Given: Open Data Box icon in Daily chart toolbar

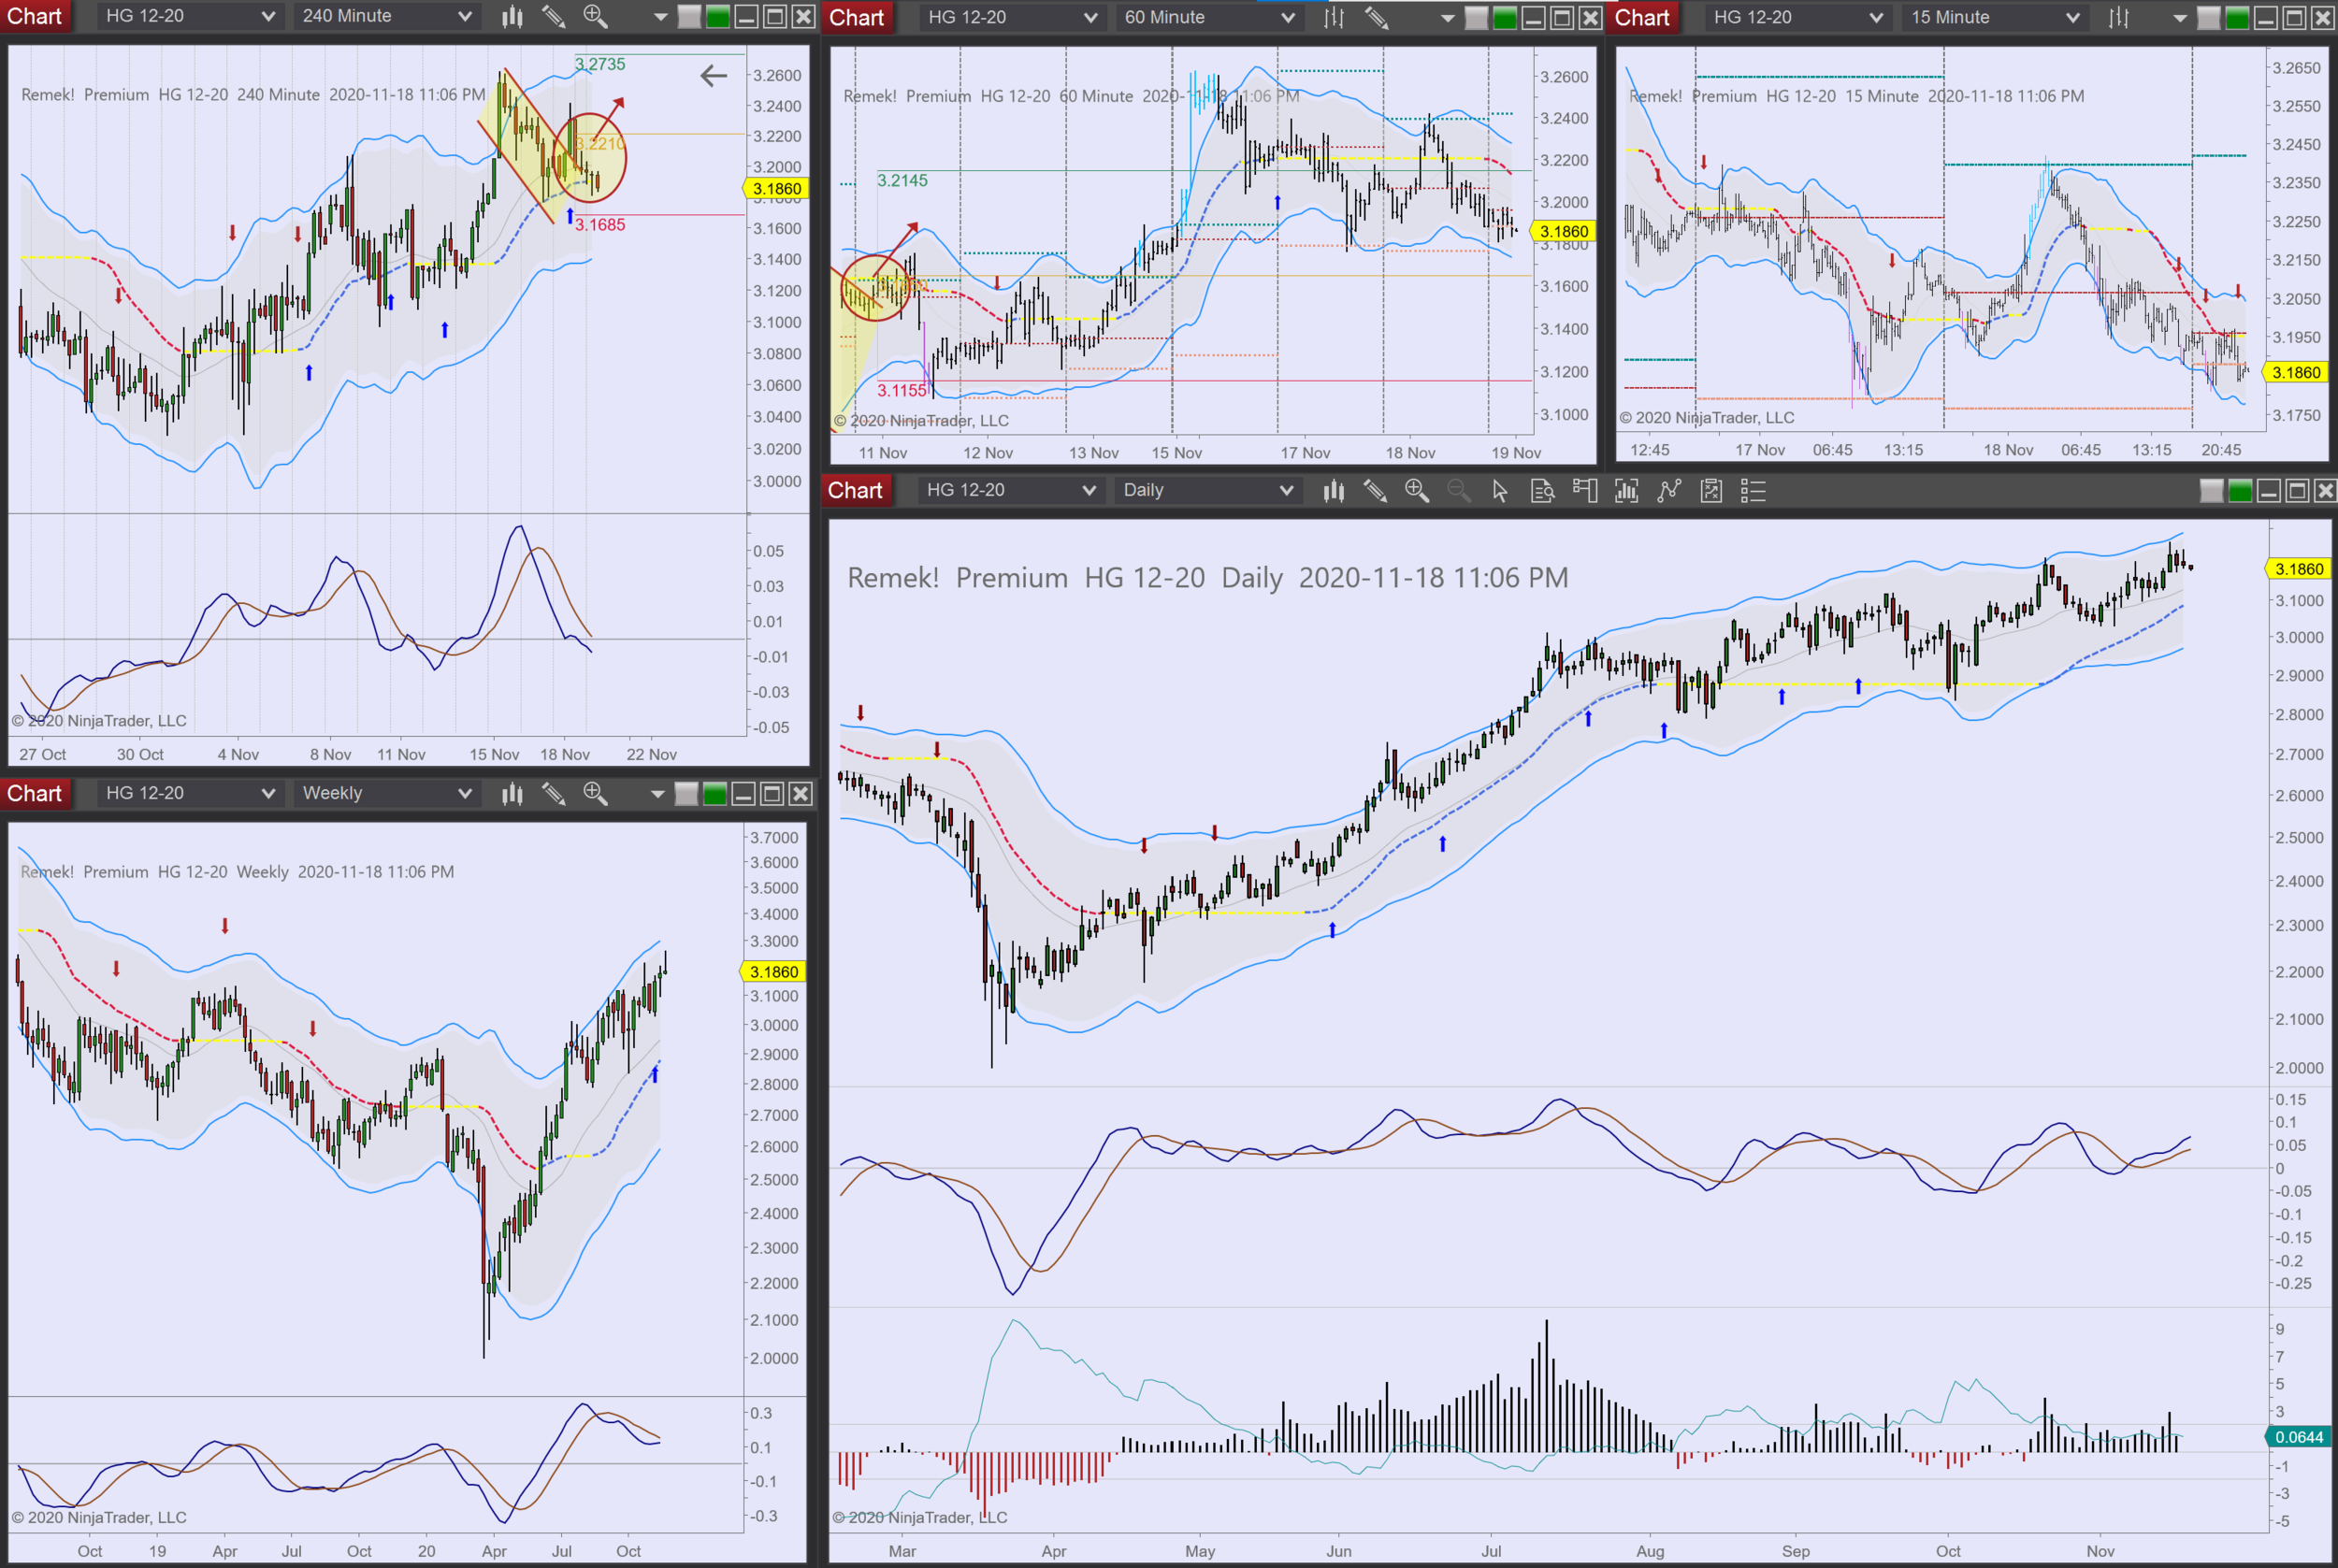Looking at the screenshot, I should [x=1542, y=490].
